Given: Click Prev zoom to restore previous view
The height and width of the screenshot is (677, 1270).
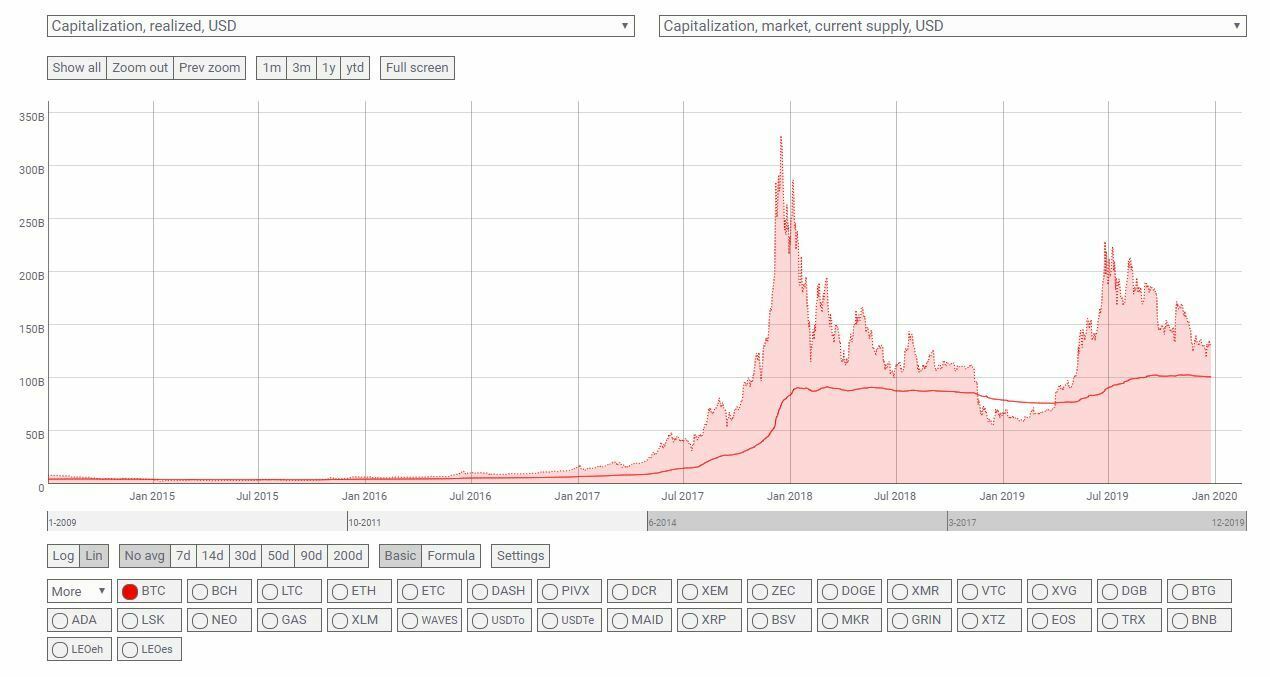Looking at the screenshot, I should point(208,68).
